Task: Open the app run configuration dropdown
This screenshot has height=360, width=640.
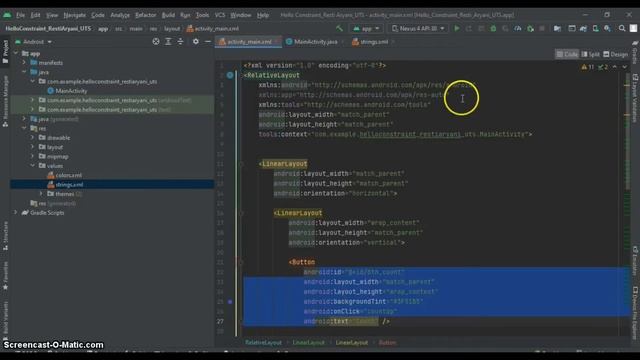Action: point(366,29)
